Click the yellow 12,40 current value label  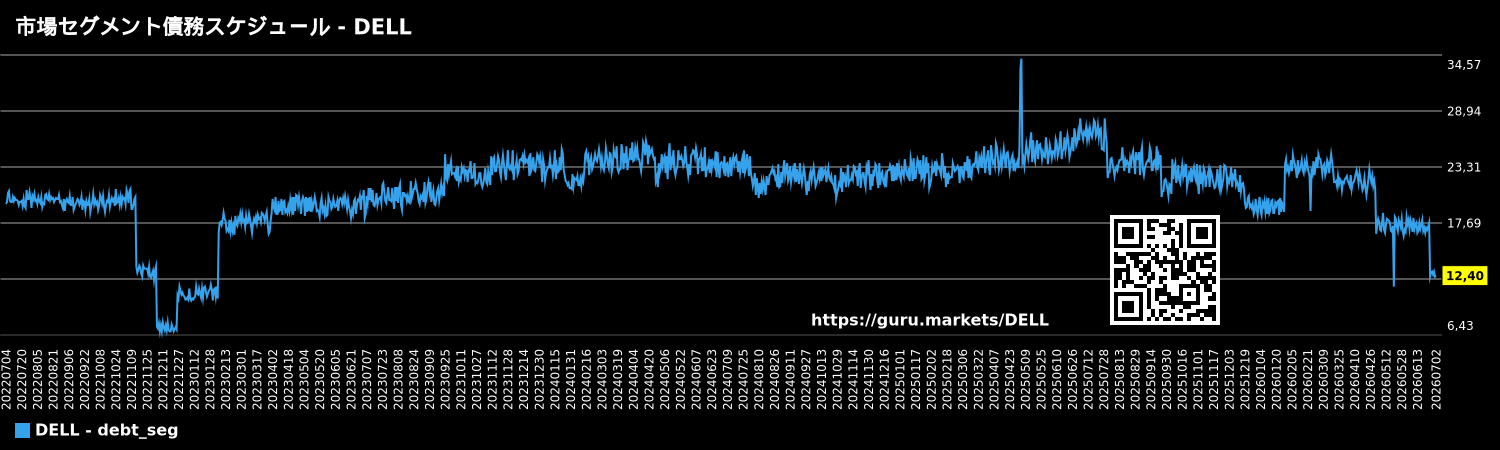pos(1465,276)
